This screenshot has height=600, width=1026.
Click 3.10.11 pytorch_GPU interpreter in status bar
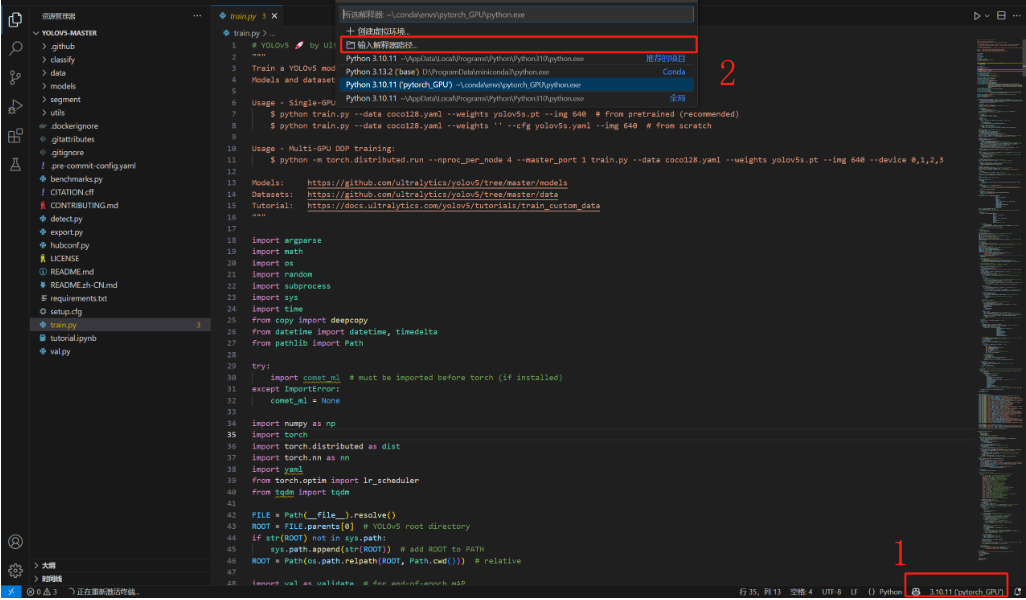966,591
